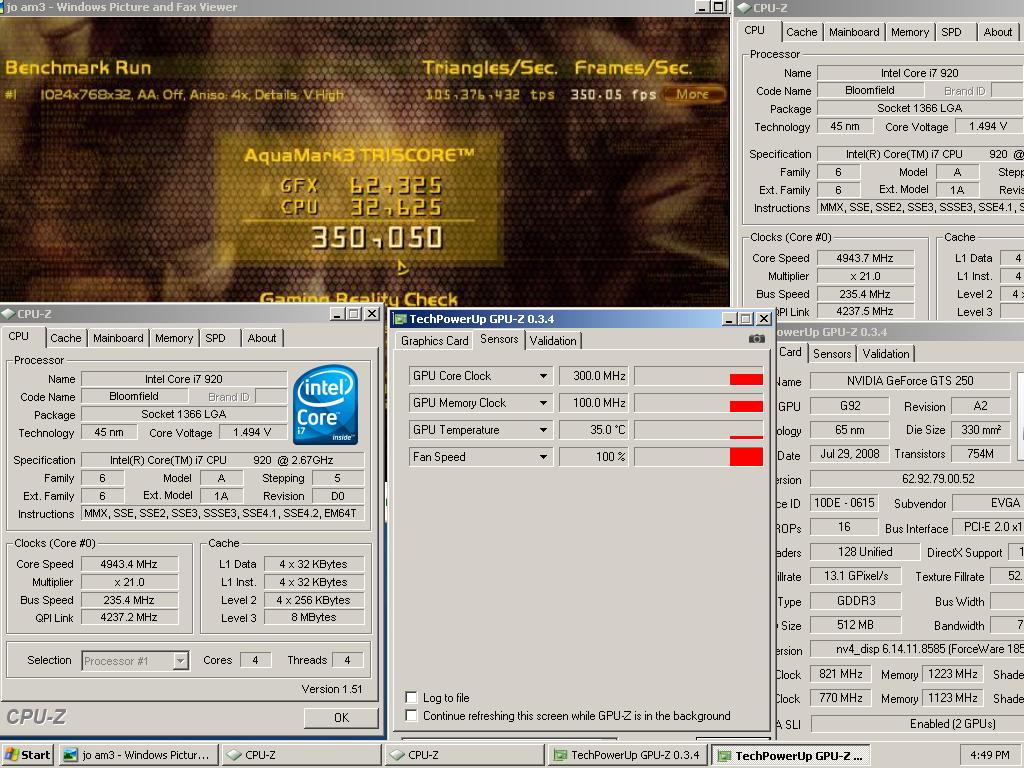The height and width of the screenshot is (768, 1024).
Task: Click the Fan Speed red graph bar
Action: [746, 457]
